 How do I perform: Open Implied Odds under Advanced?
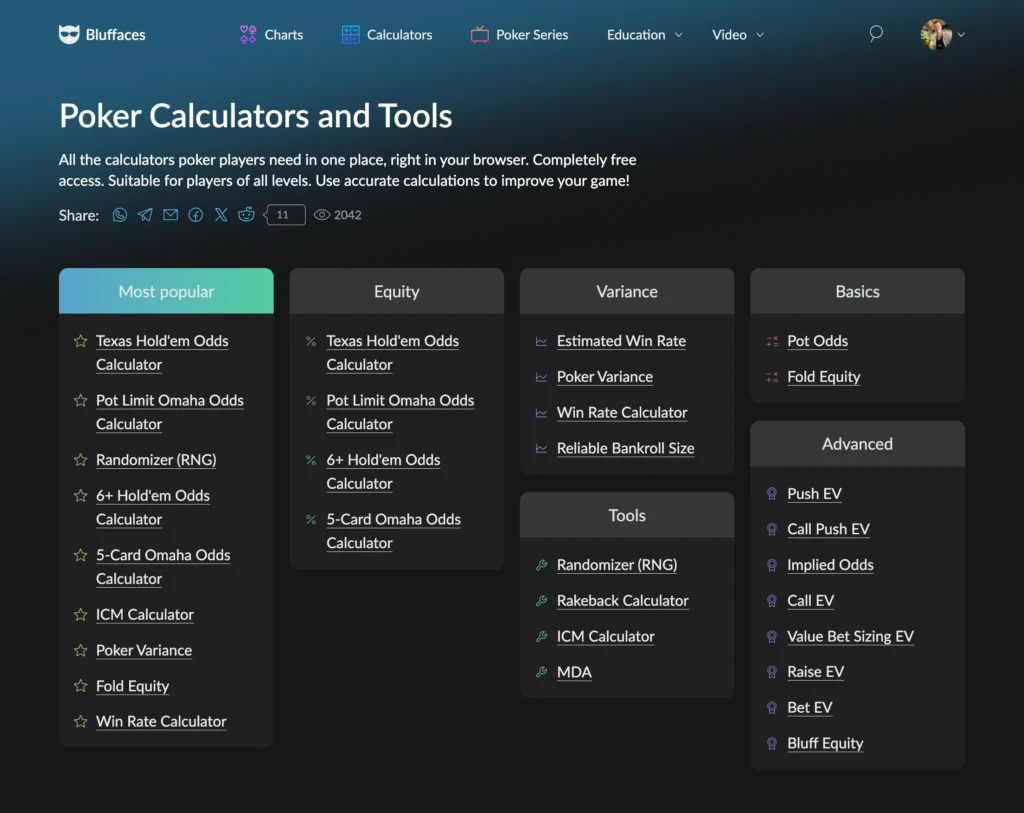click(830, 565)
